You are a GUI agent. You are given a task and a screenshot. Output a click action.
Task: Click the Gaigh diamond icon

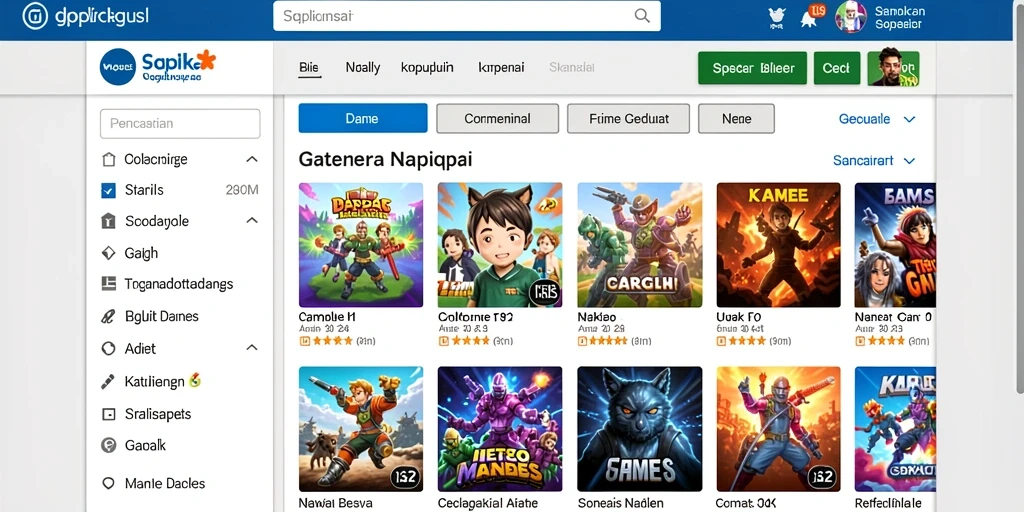click(x=108, y=253)
